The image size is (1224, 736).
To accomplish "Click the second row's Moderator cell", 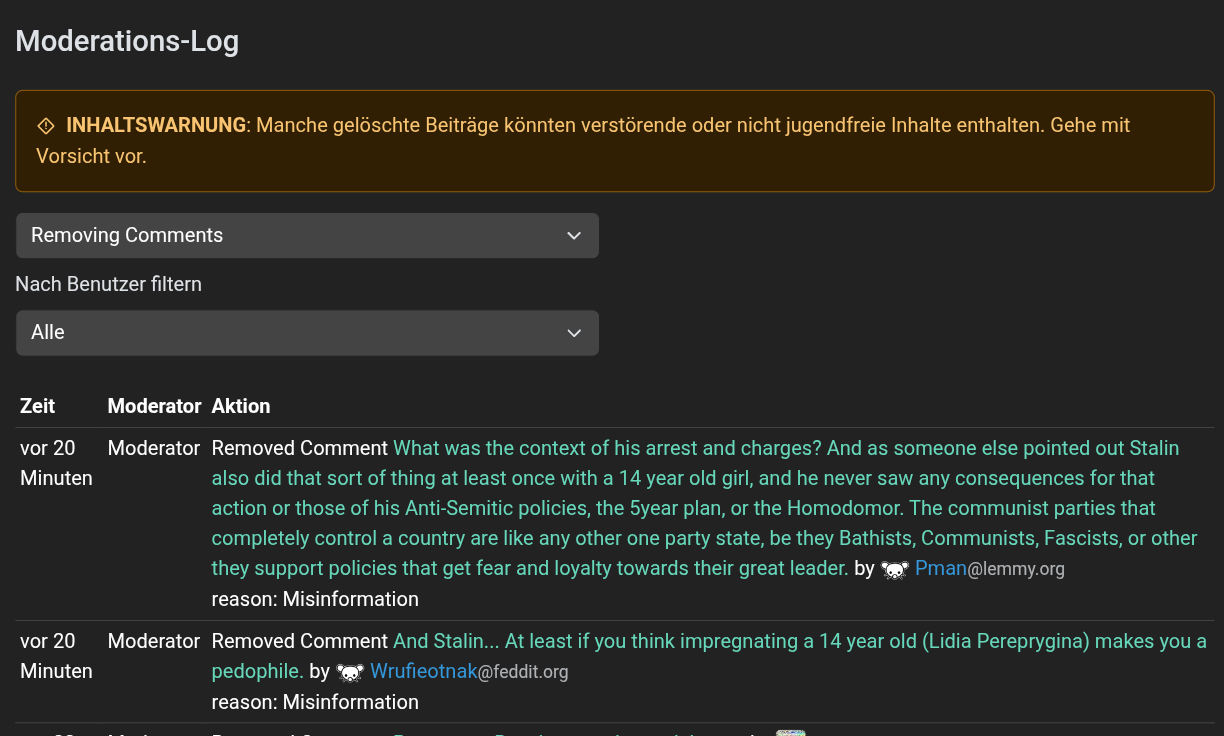I will [154, 641].
